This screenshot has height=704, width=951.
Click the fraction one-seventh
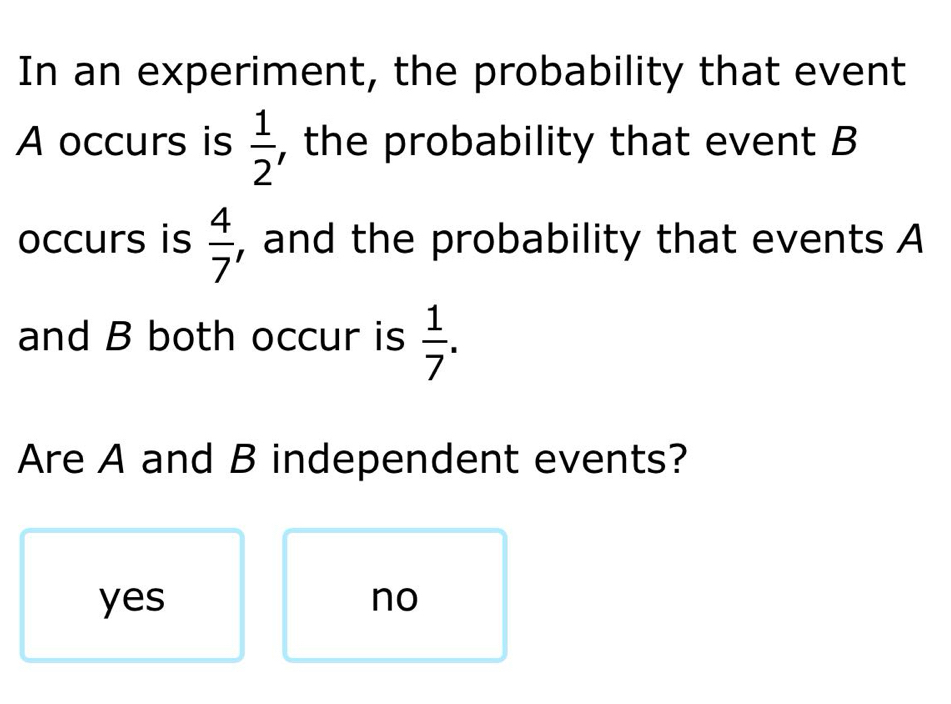433,343
